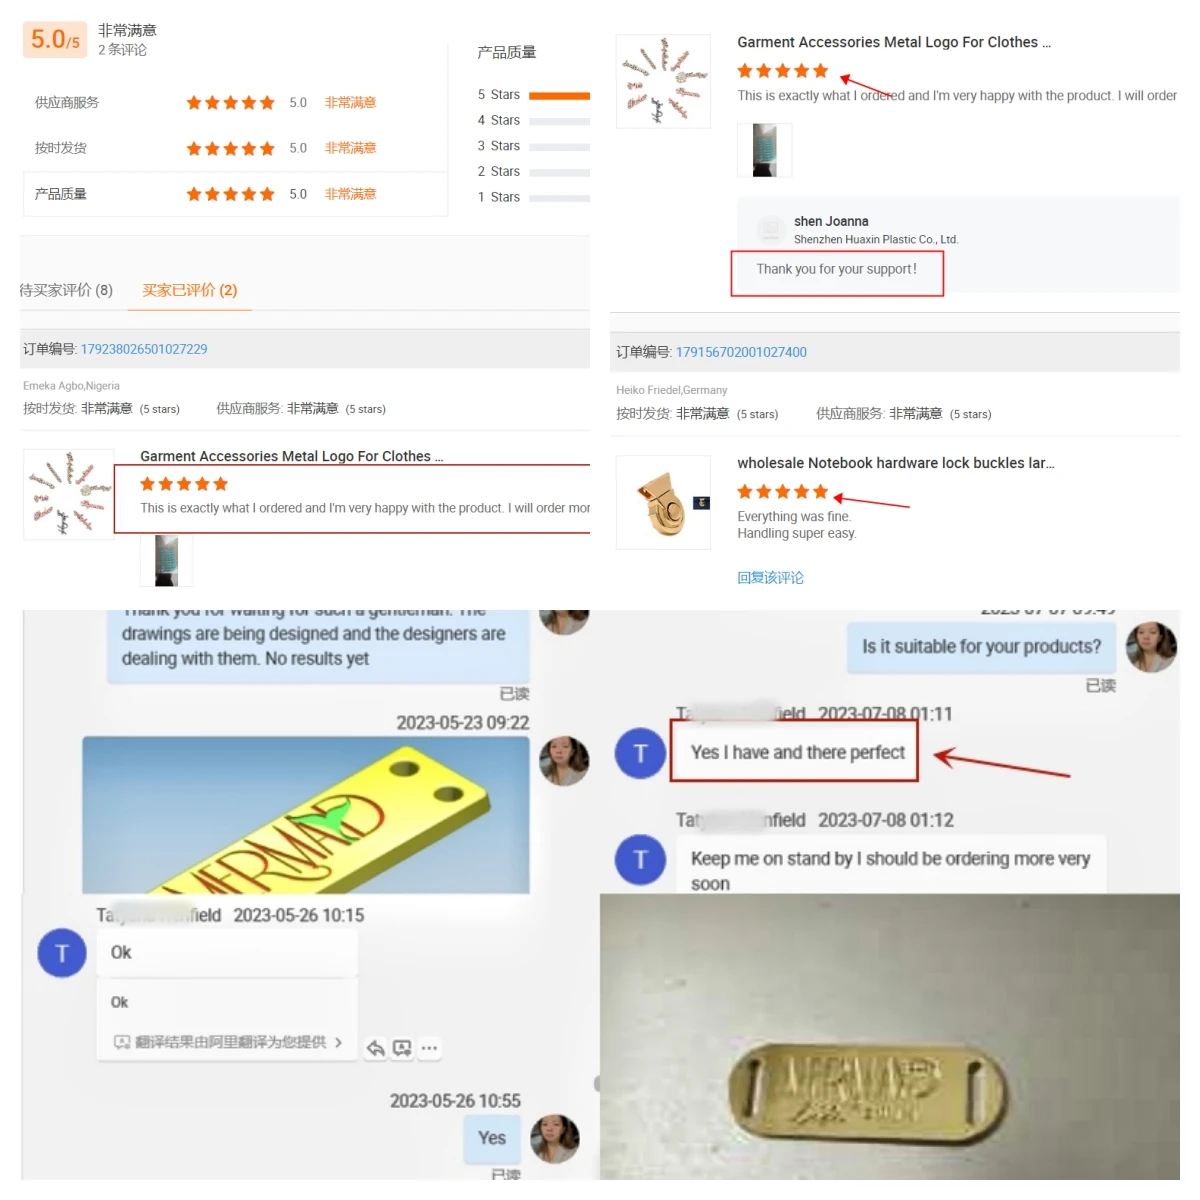Click seller avatar beside 'Is it suitable' message
The image size is (1200, 1200).
(x=1151, y=647)
